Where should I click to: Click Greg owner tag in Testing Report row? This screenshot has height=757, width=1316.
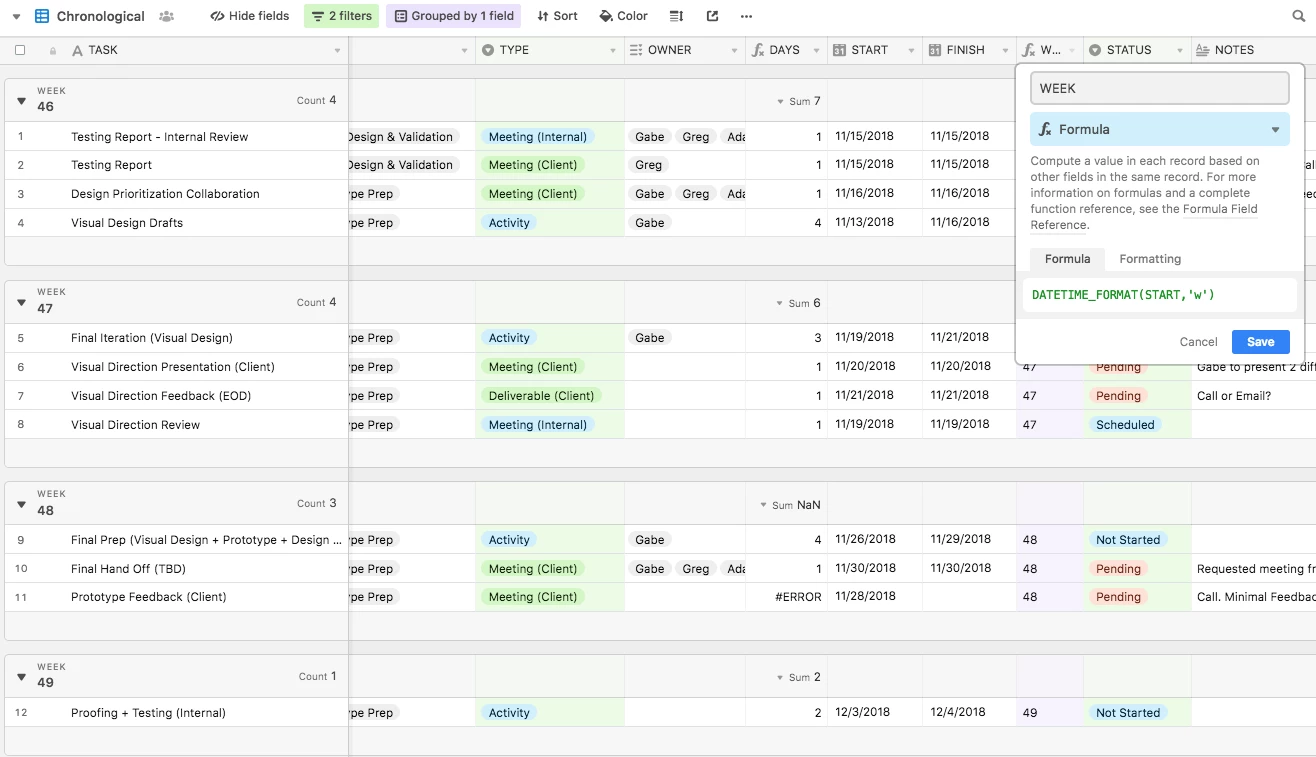648,165
